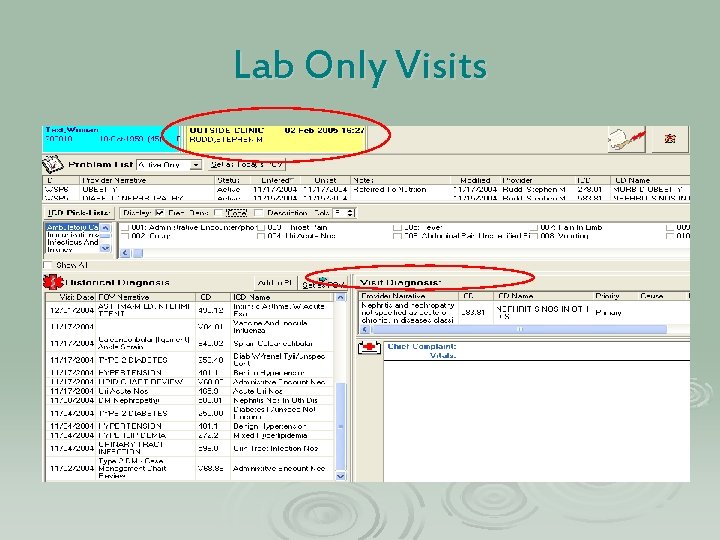This screenshot has height=540, width=720.
Task: Open the ICD Pick Lists button
Action: 79,213
